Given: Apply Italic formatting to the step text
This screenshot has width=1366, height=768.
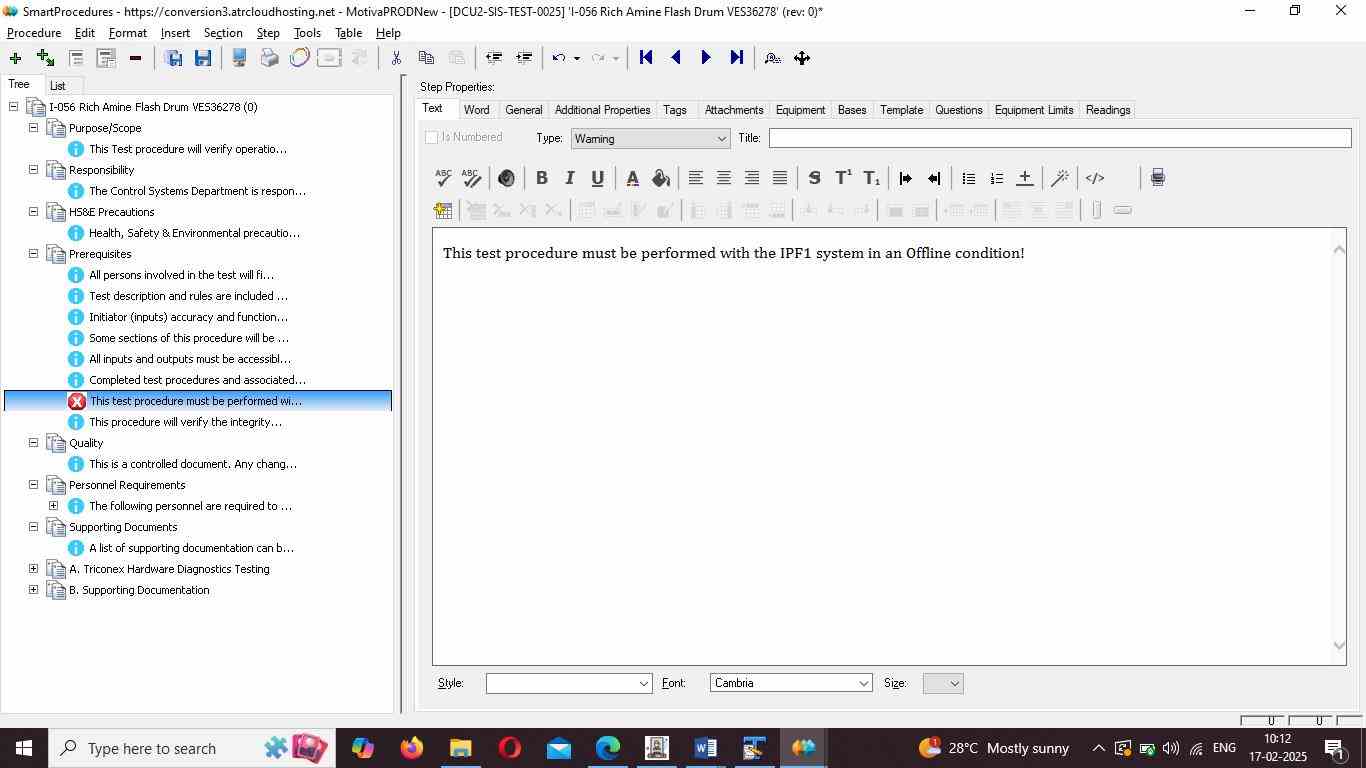Looking at the screenshot, I should coord(569,178).
